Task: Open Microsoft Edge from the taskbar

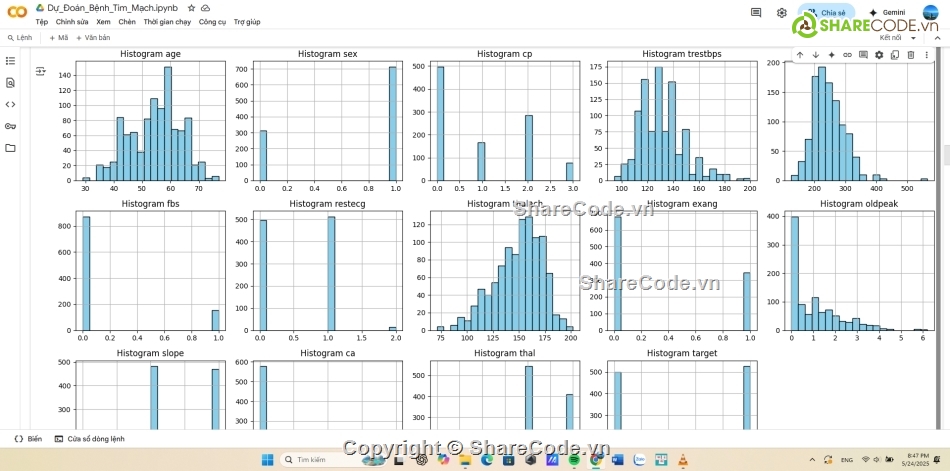Action: click(x=487, y=459)
